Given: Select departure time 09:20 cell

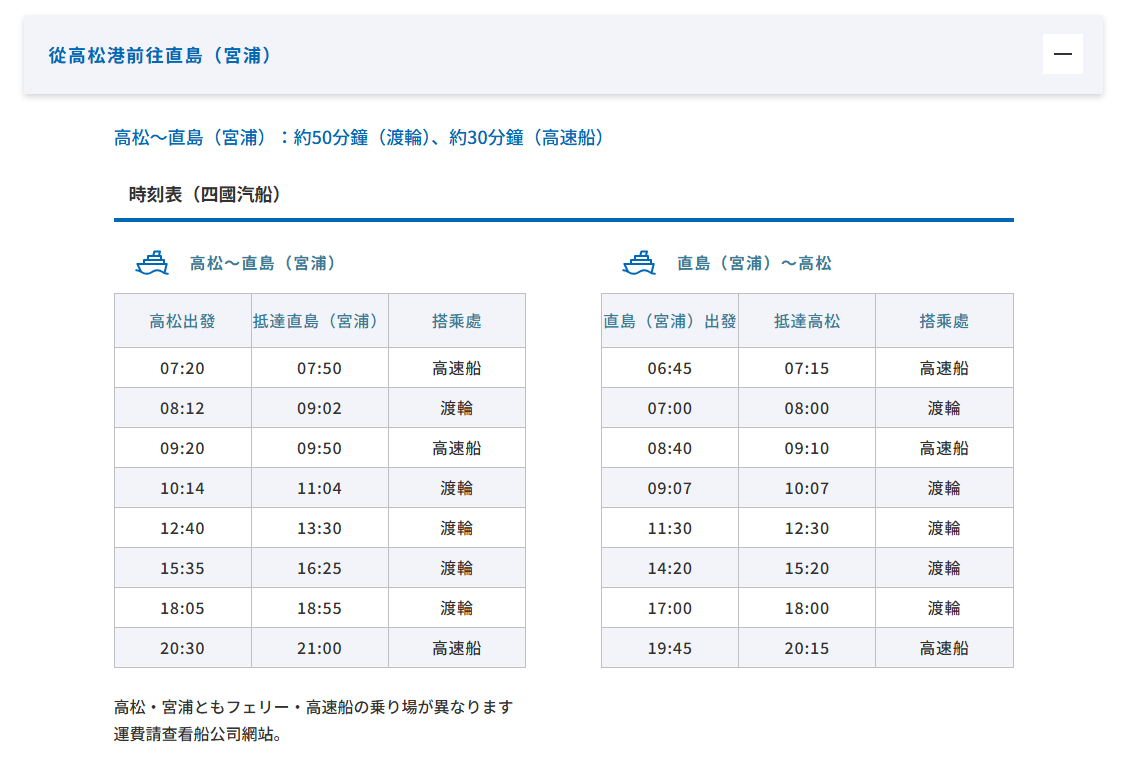Looking at the screenshot, I should tap(183, 448).
